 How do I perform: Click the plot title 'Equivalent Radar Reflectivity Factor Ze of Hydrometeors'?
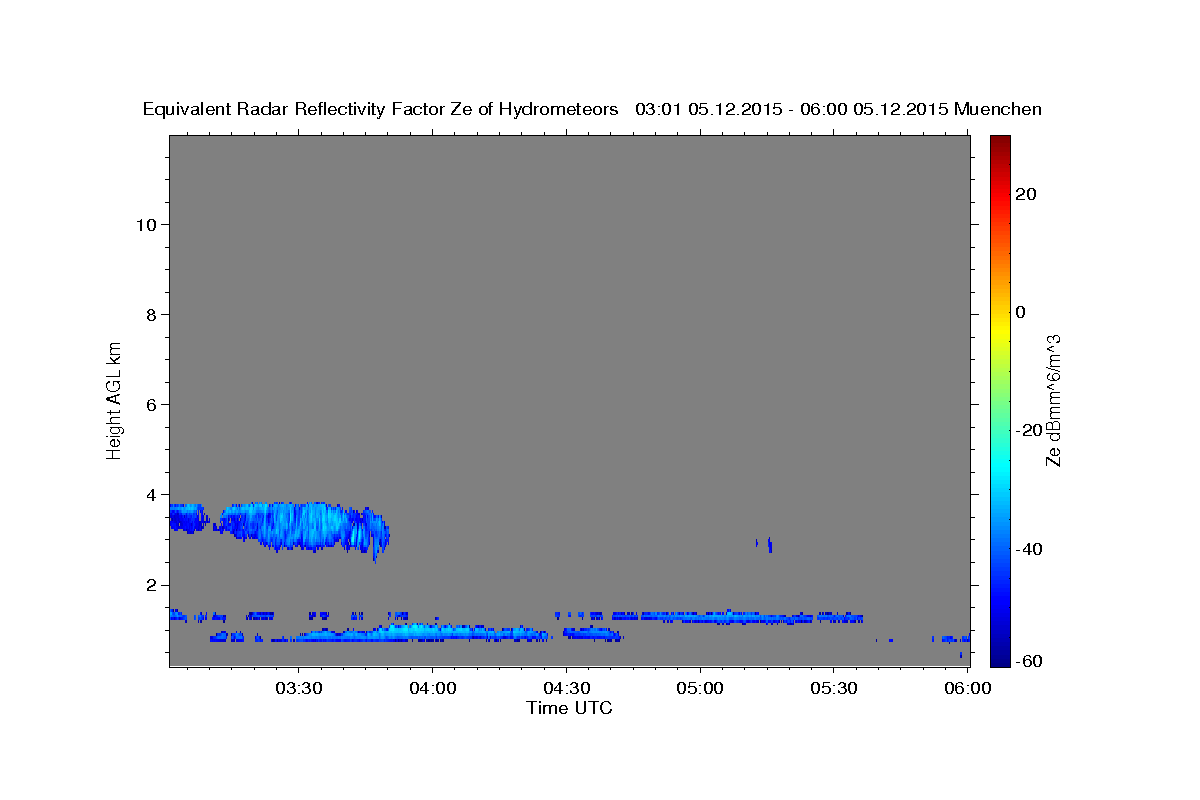(x=380, y=110)
